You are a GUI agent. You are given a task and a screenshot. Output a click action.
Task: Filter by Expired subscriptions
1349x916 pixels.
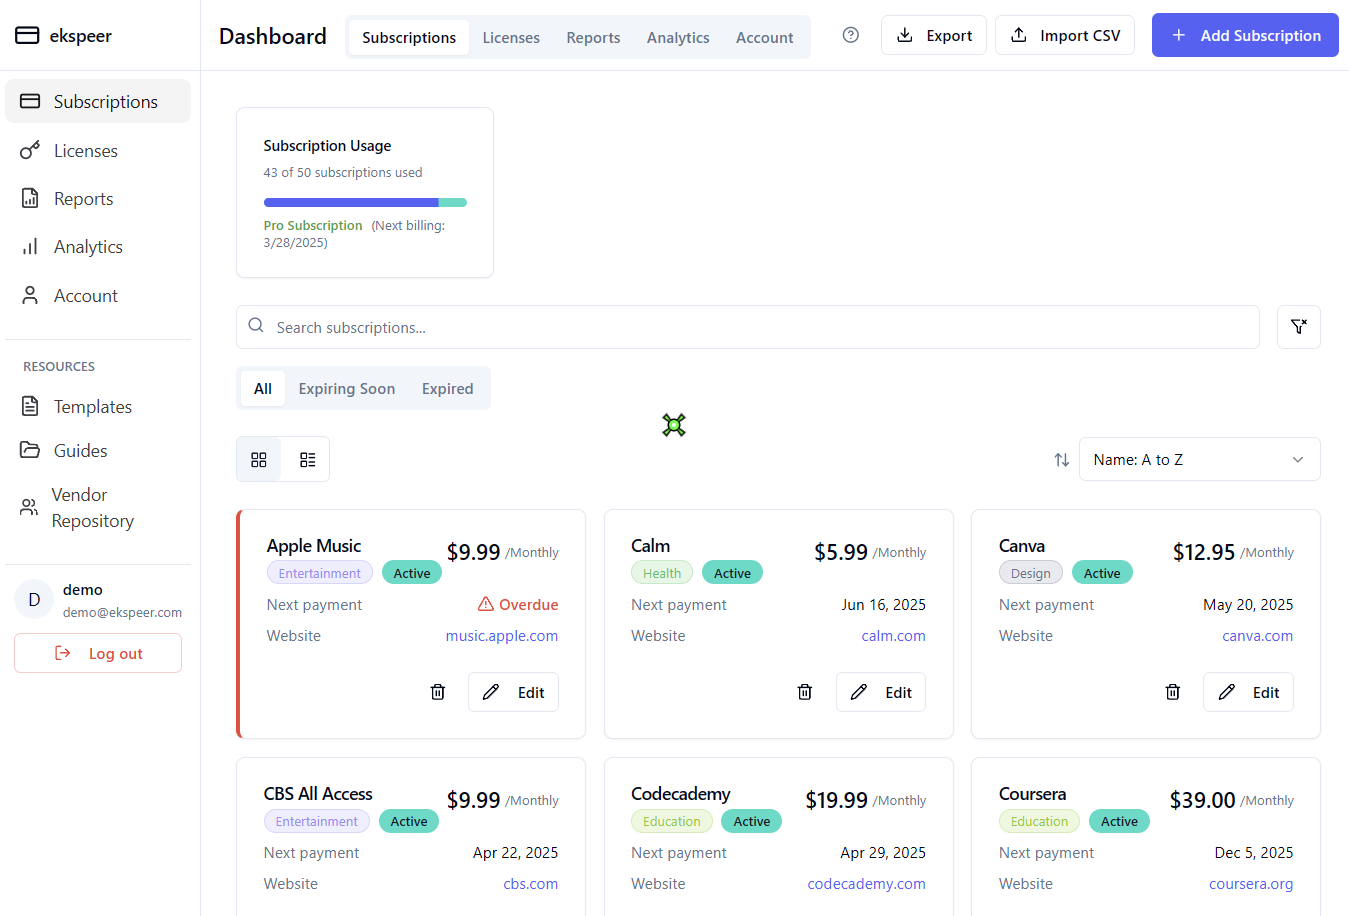447,389
